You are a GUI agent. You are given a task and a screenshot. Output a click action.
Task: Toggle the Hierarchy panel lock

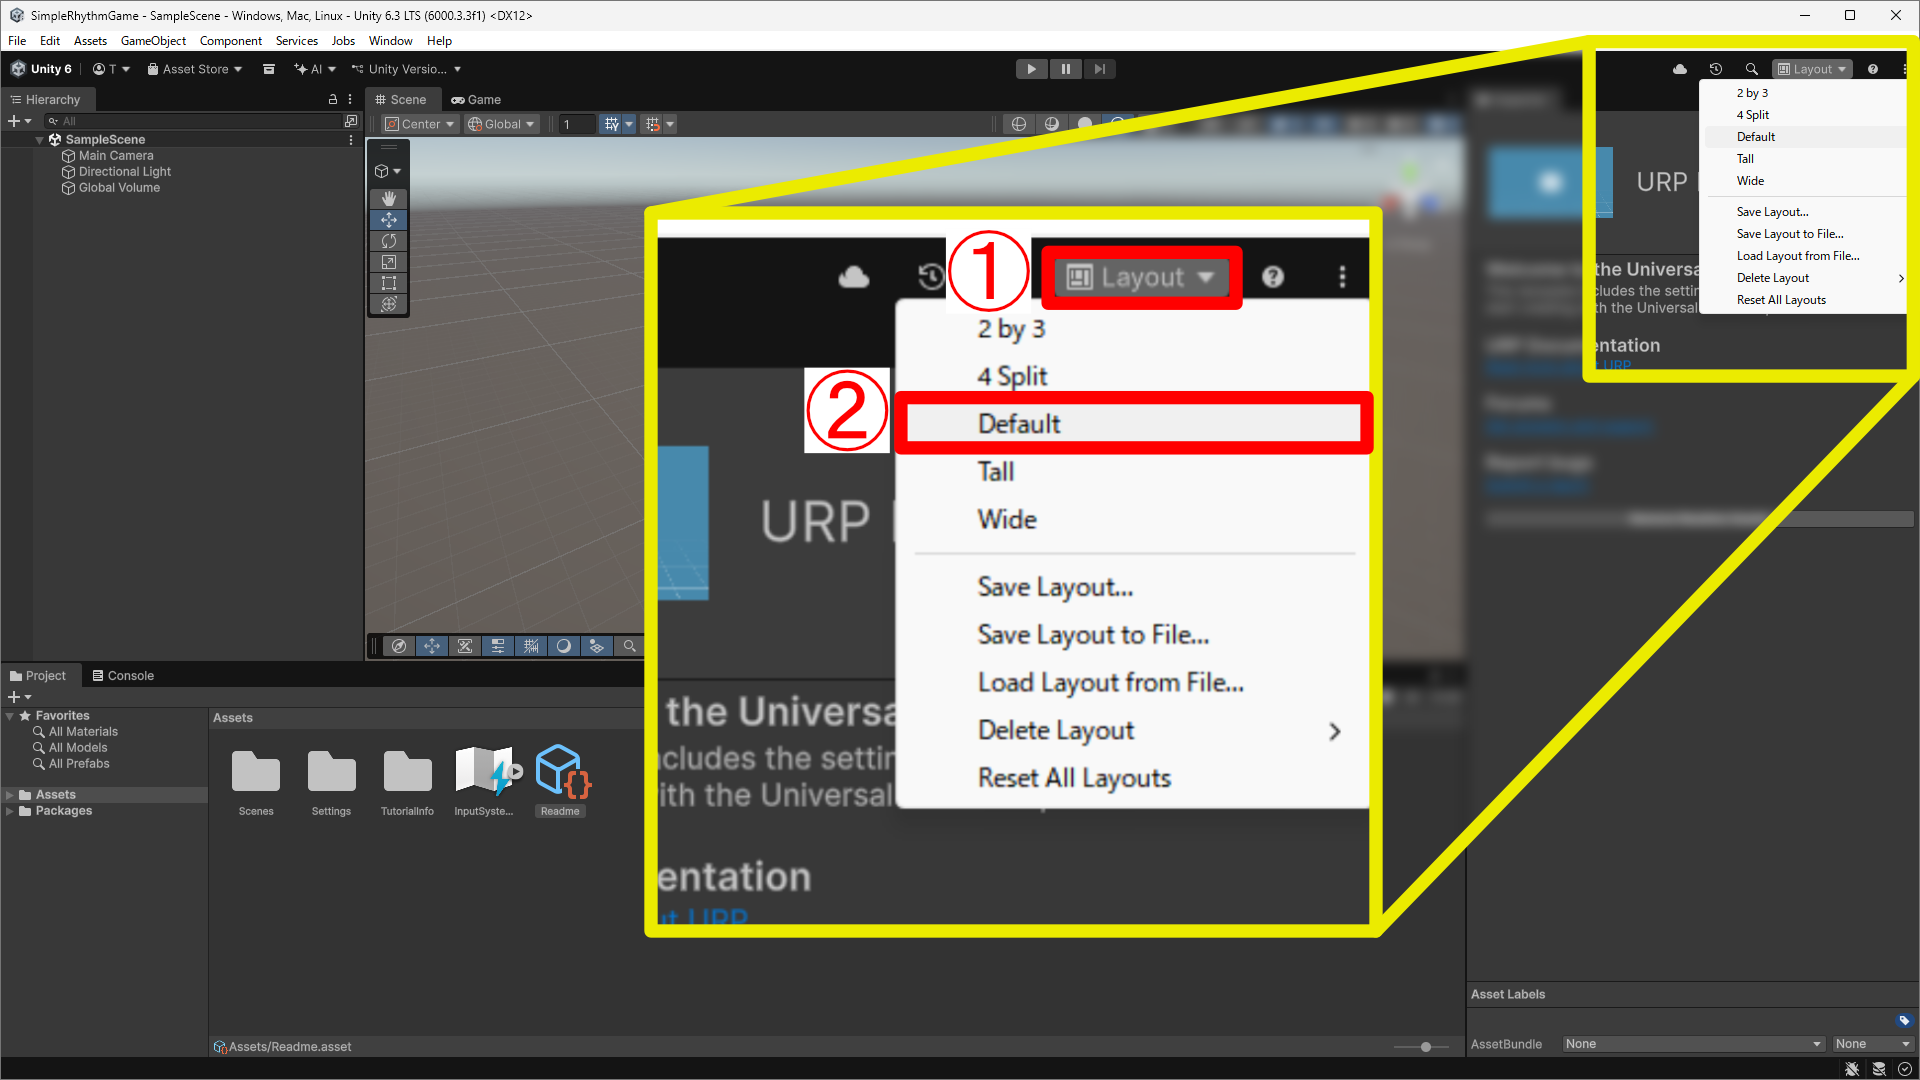coord(333,99)
